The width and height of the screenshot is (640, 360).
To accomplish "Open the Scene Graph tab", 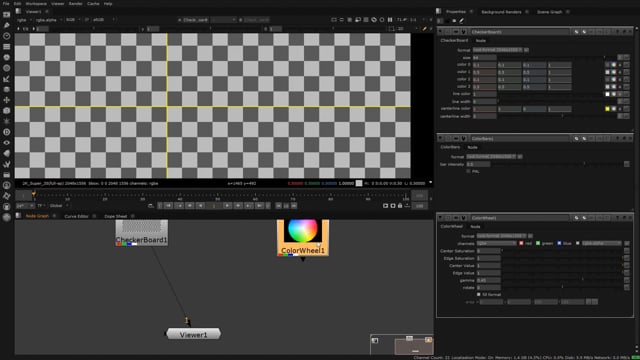I will pyautogui.click(x=549, y=12).
